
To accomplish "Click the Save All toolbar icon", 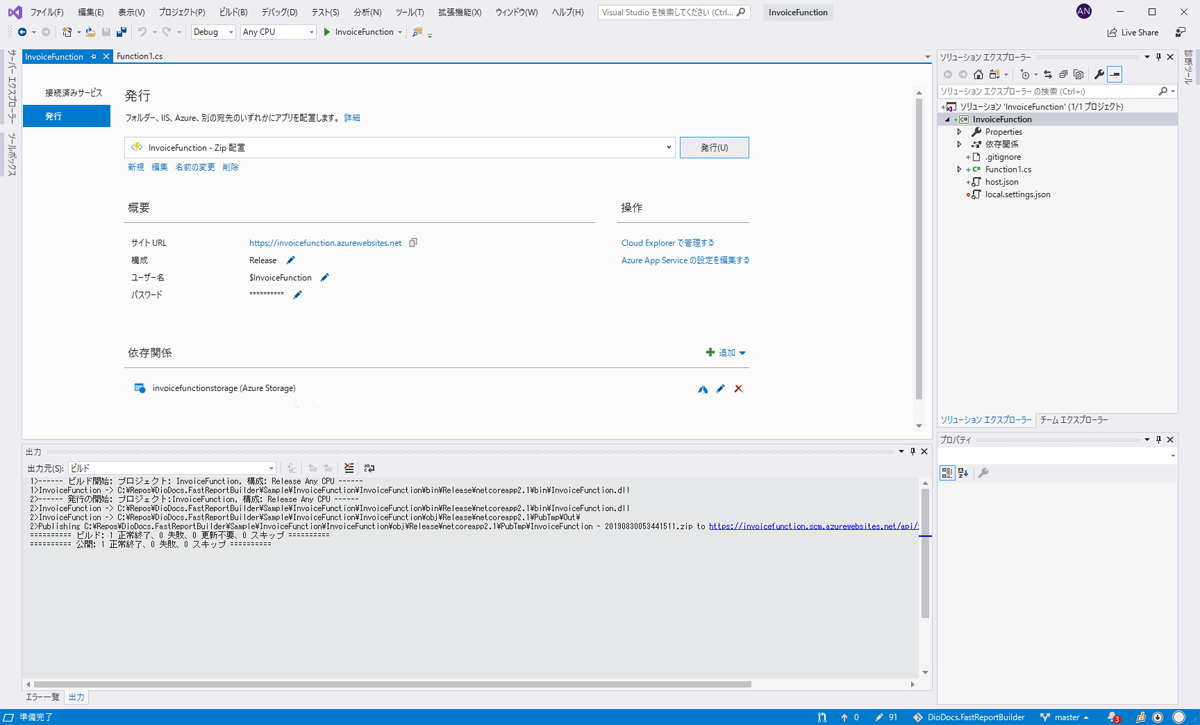I will tap(120, 32).
